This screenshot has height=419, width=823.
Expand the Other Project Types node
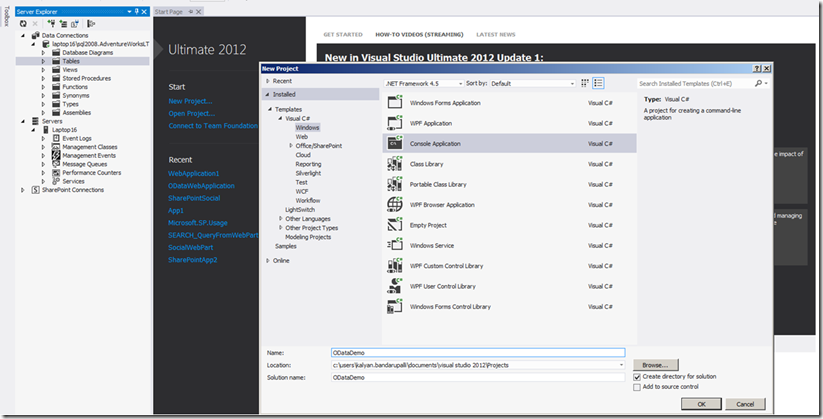click(281, 228)
